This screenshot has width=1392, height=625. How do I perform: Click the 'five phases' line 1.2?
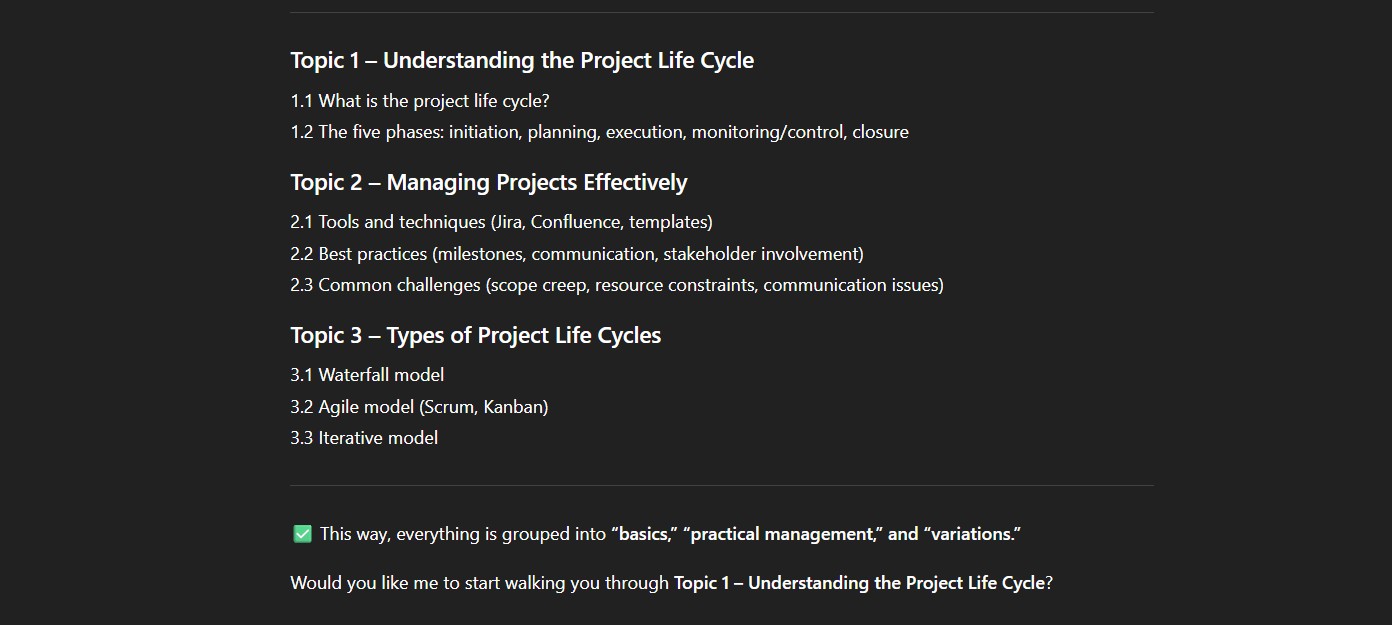tap(599, 132)
